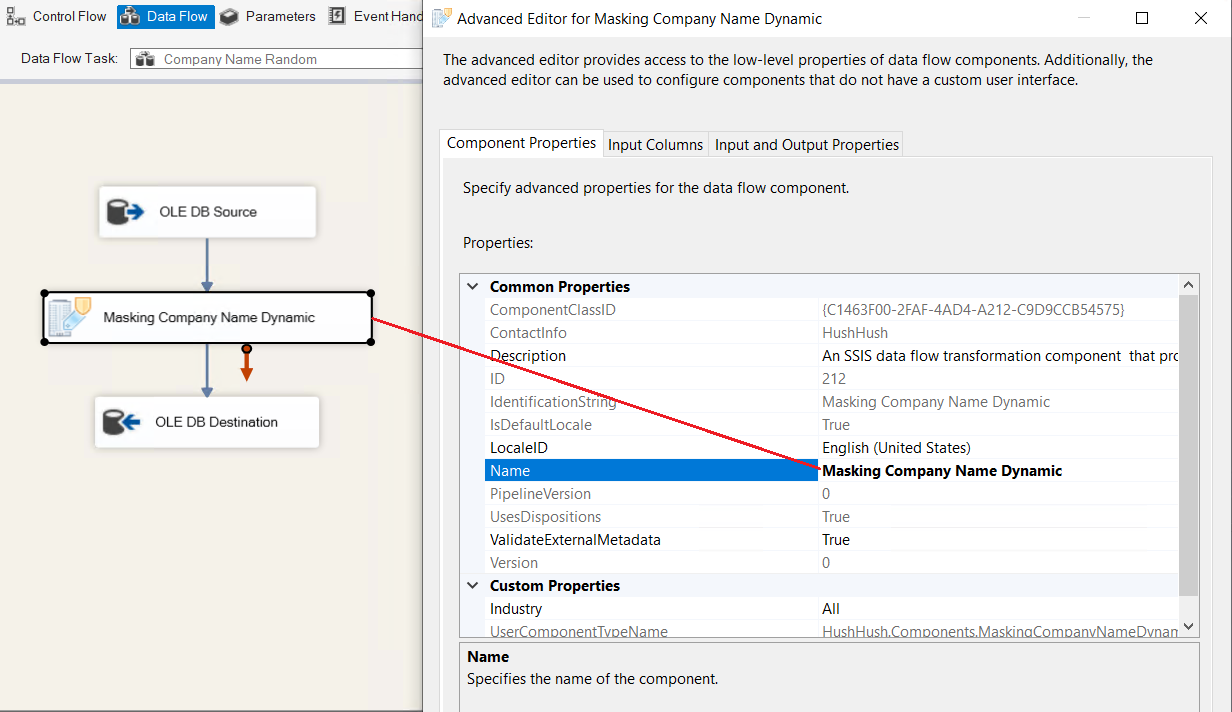
Task: Click the Masking Company Name Dynamic component icon
Action: coord(70,317)
